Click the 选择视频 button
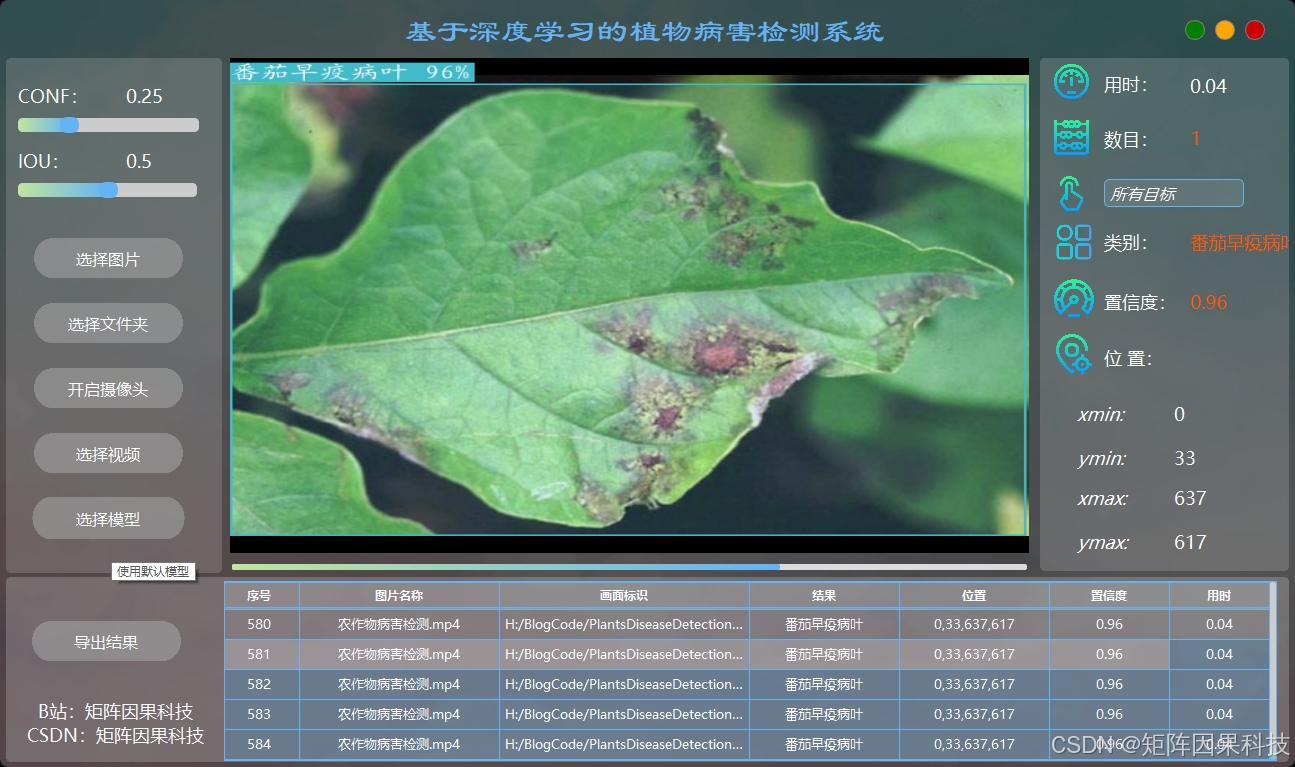 tap(108, 453)
